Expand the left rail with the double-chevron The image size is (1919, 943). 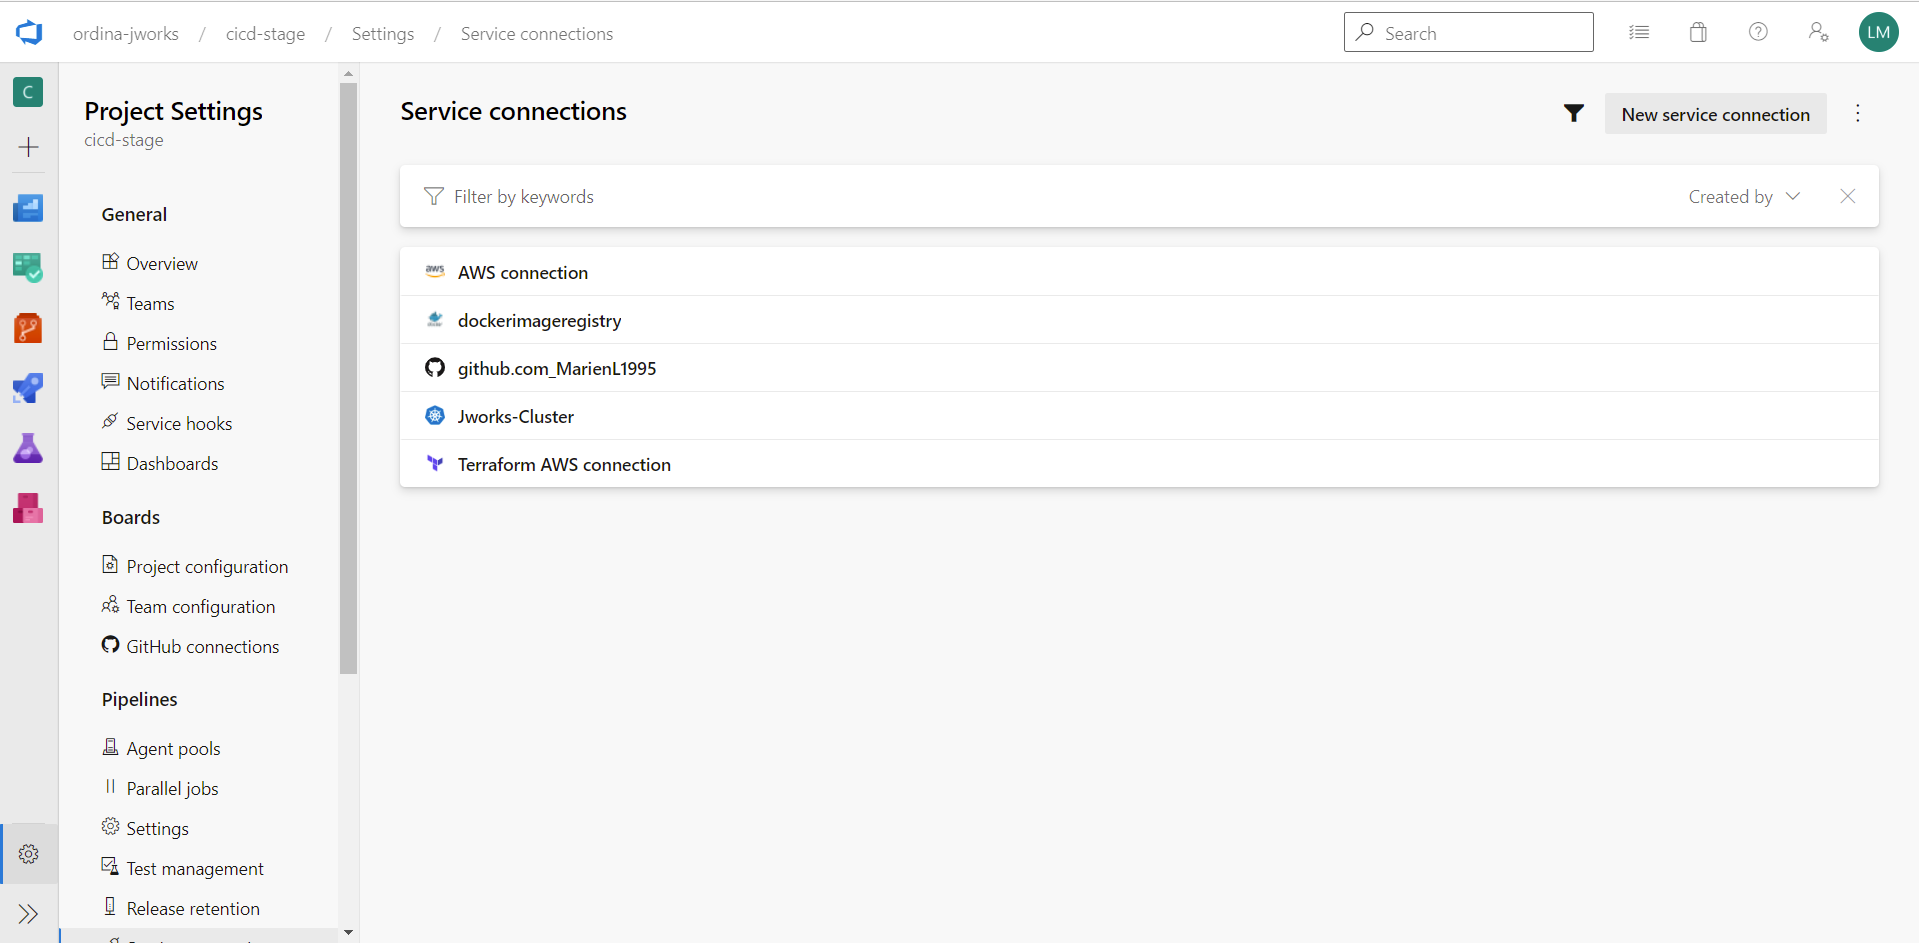point(27,913)
